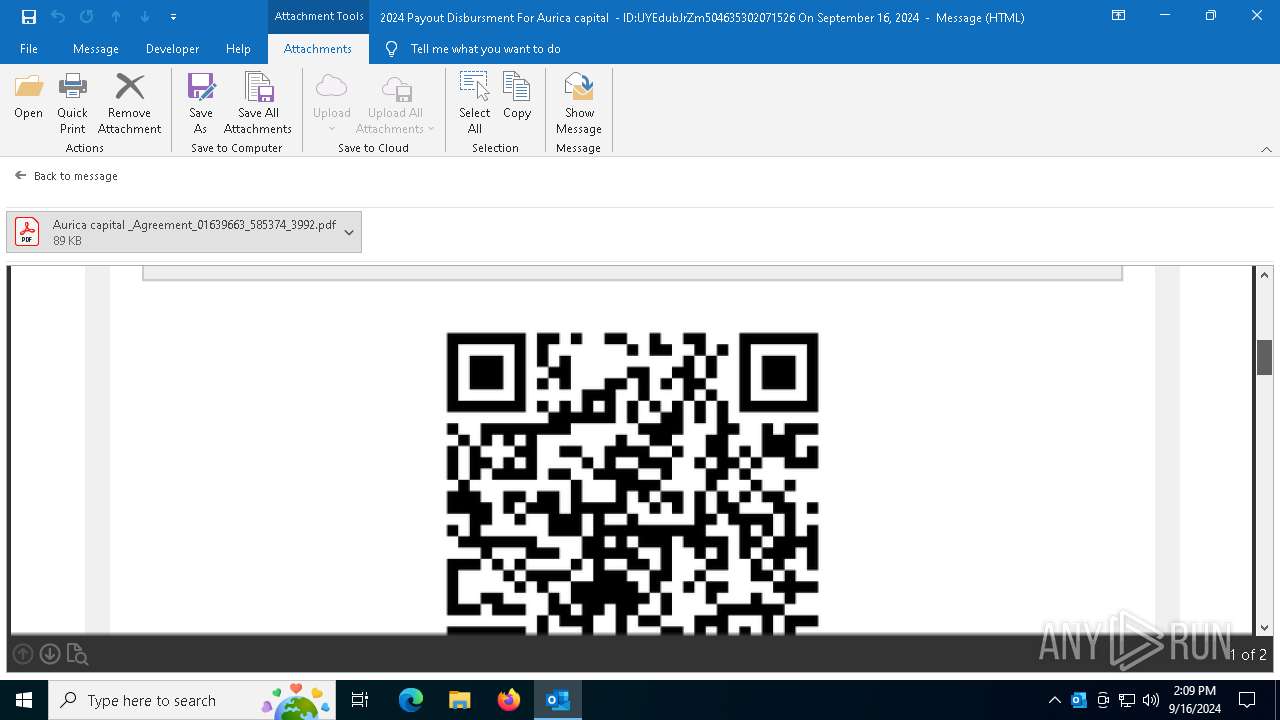Launch Microsoft Edge from taskbar
Image resolution: width=1280 pixels, height=720 pixels.
[x=411, y=700]
